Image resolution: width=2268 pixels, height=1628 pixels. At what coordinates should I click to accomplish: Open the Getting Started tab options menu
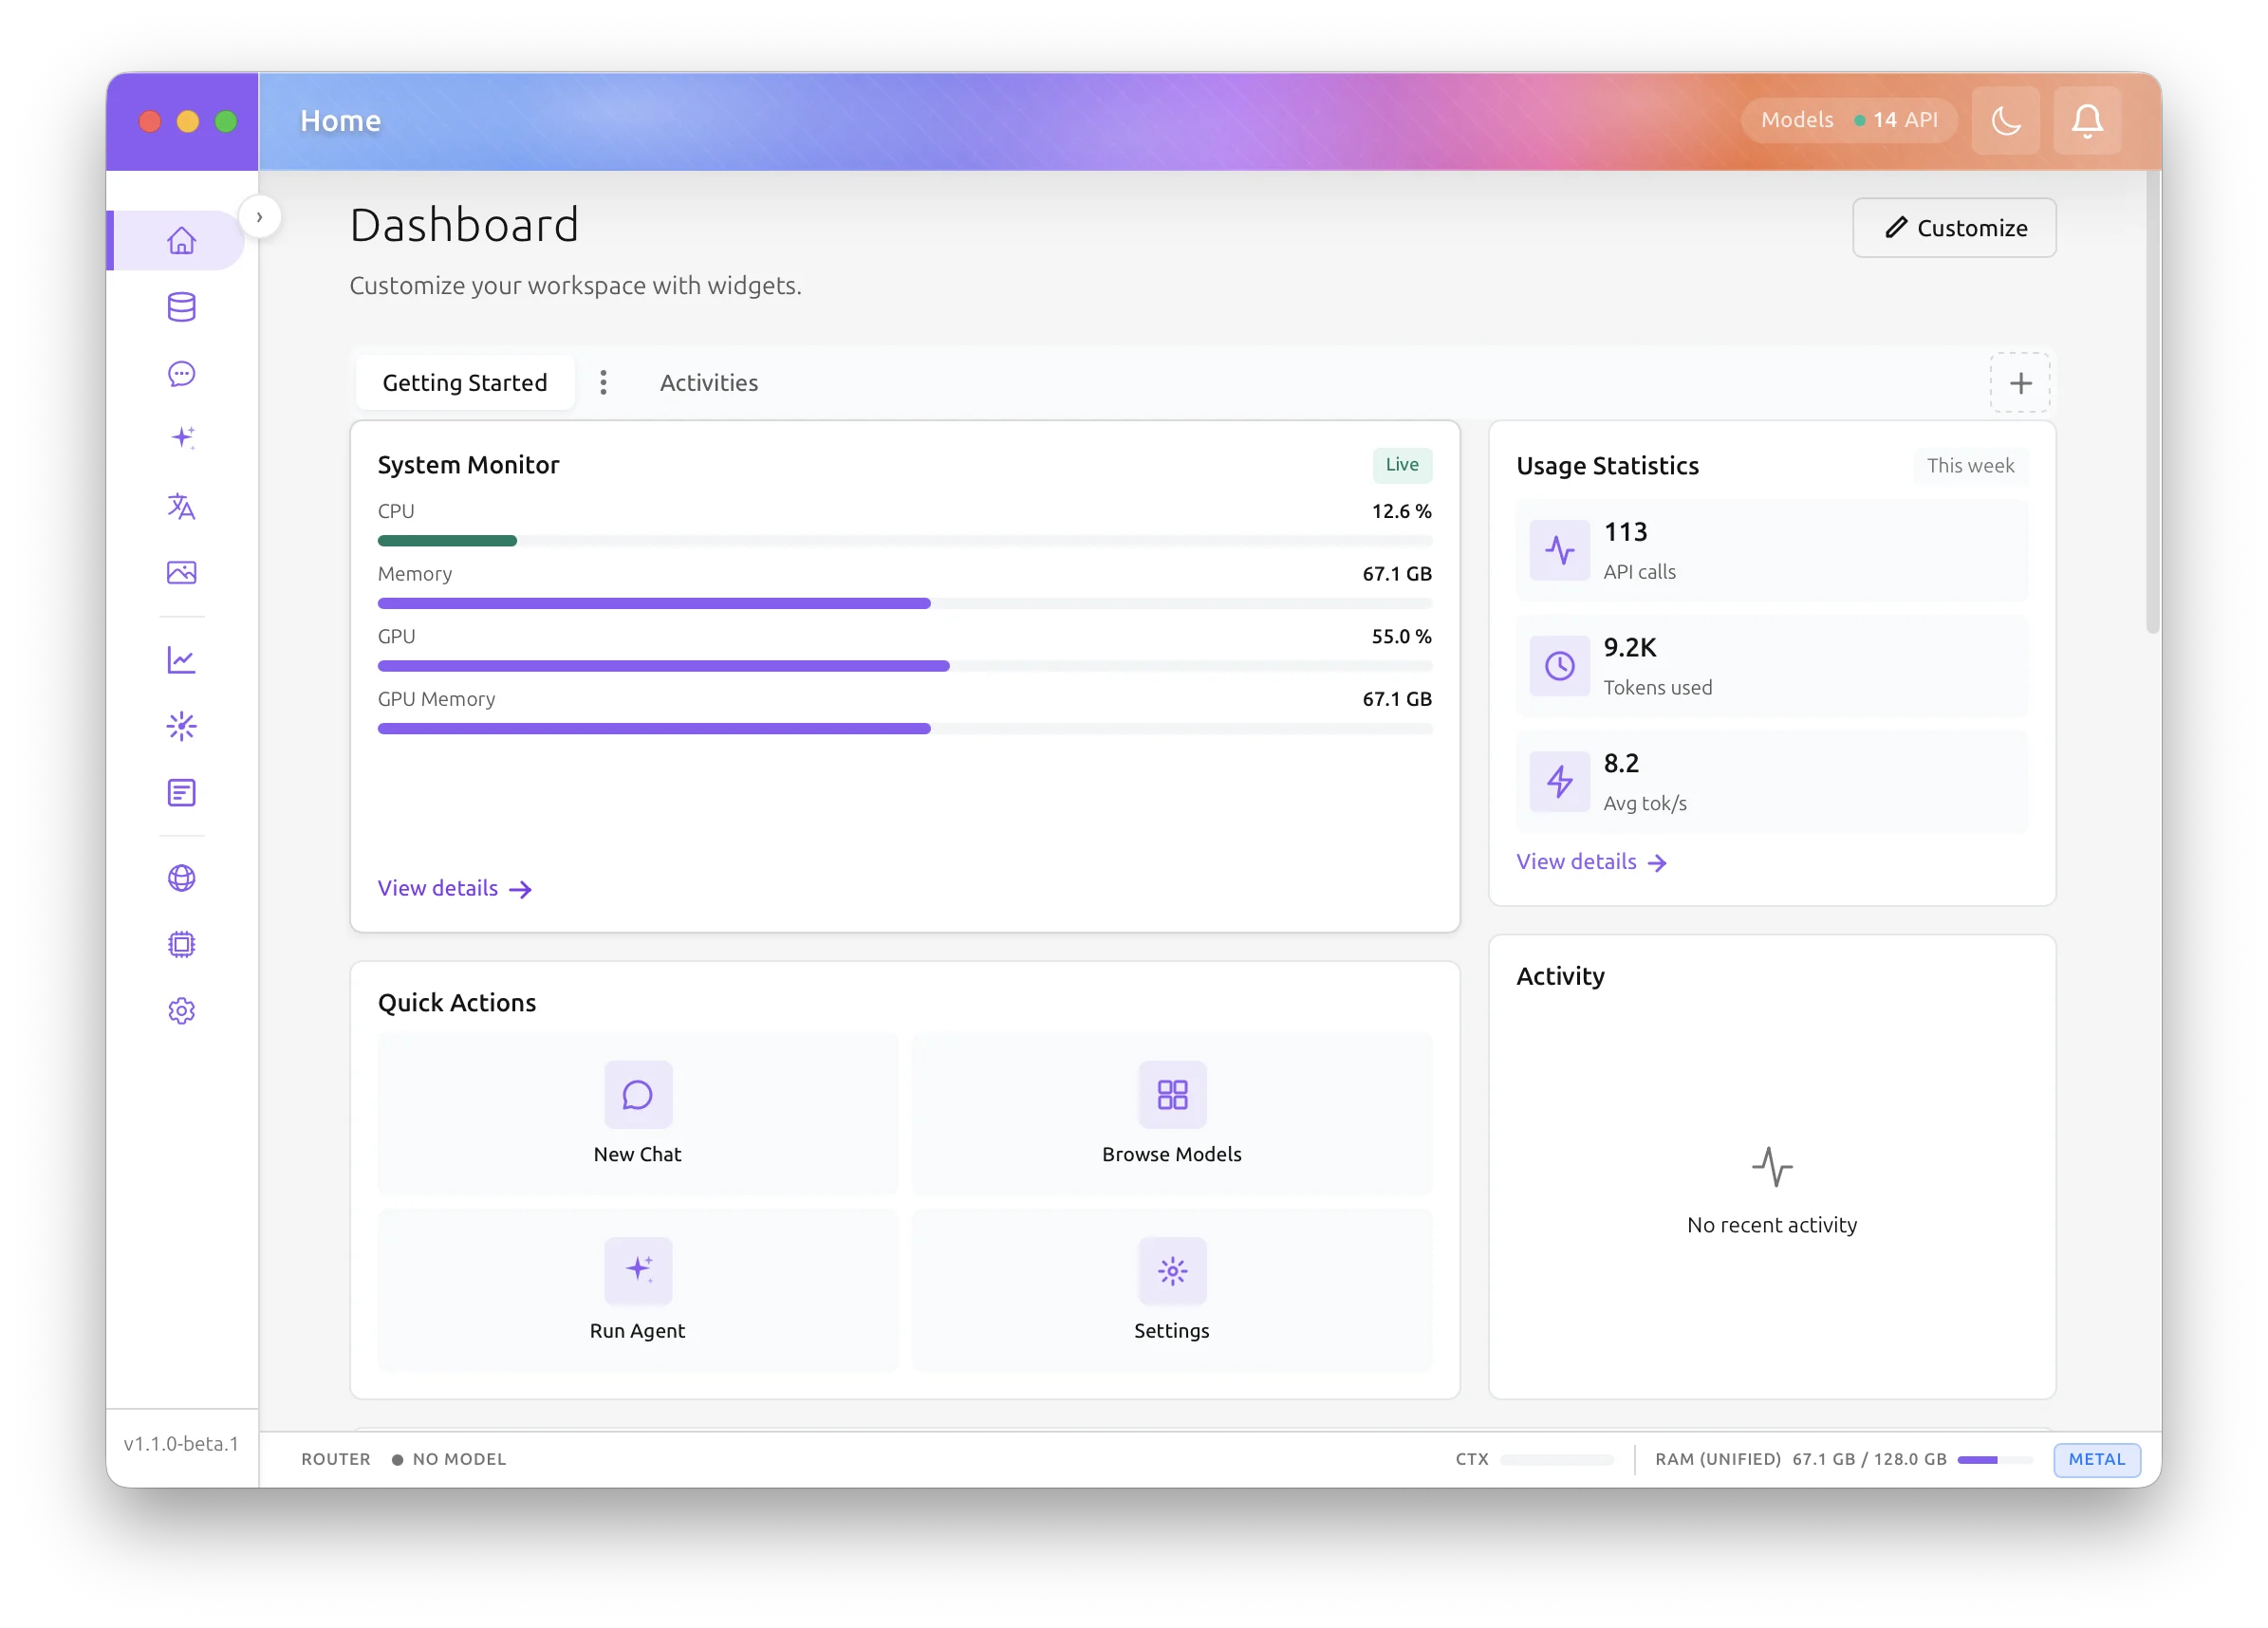pos(604,382)
